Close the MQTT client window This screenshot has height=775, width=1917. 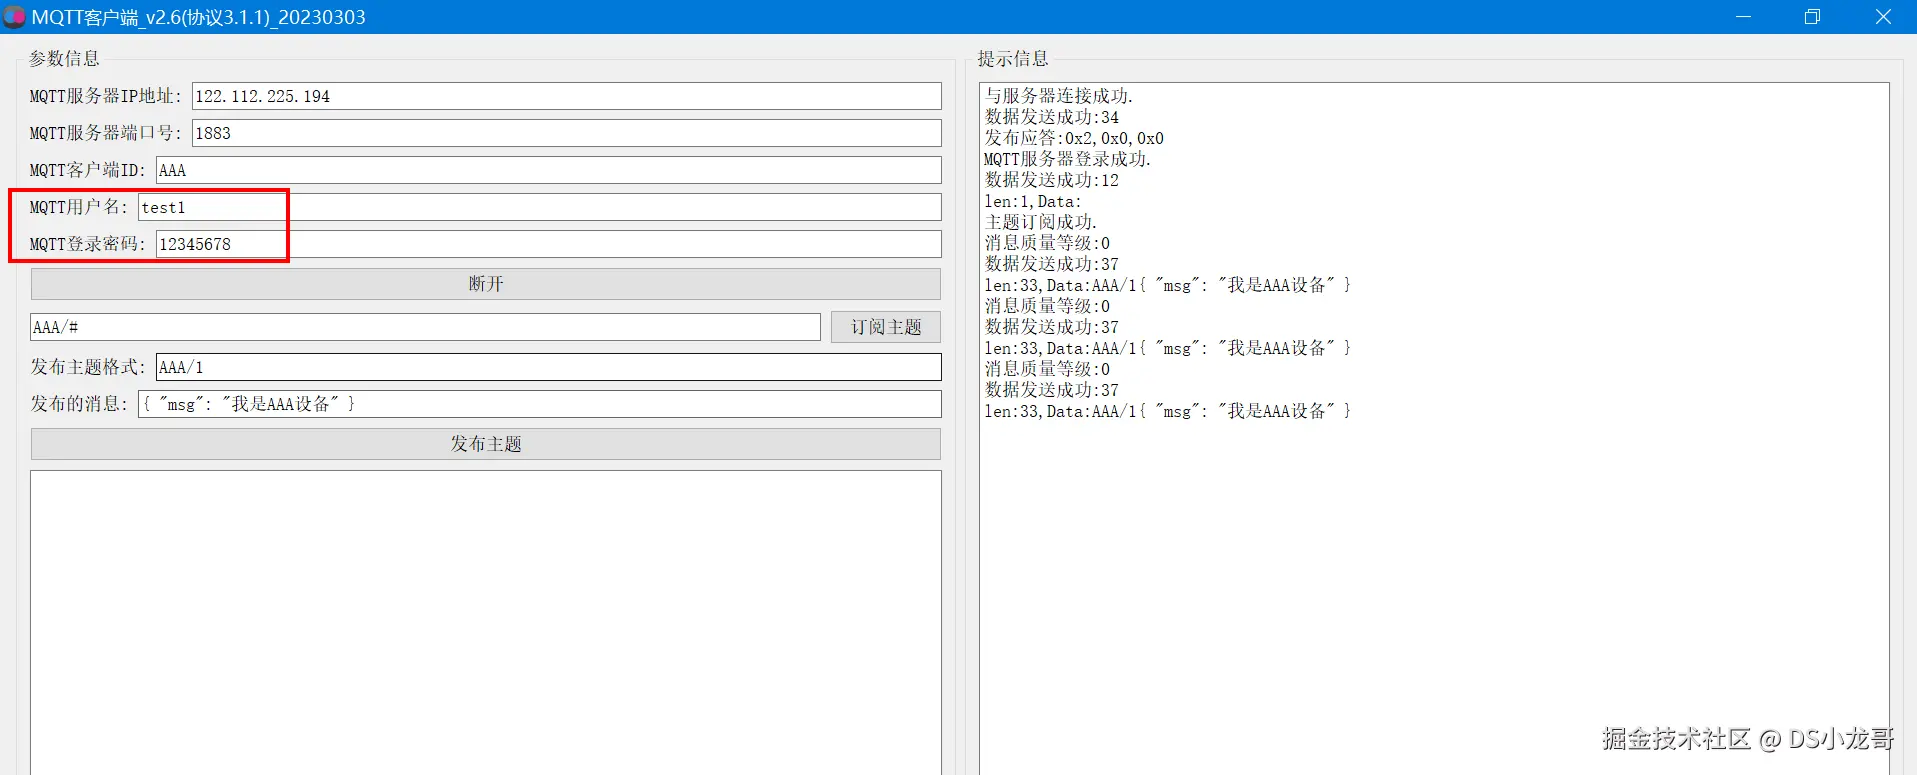pyautogui.click(x=1882, y=17)
